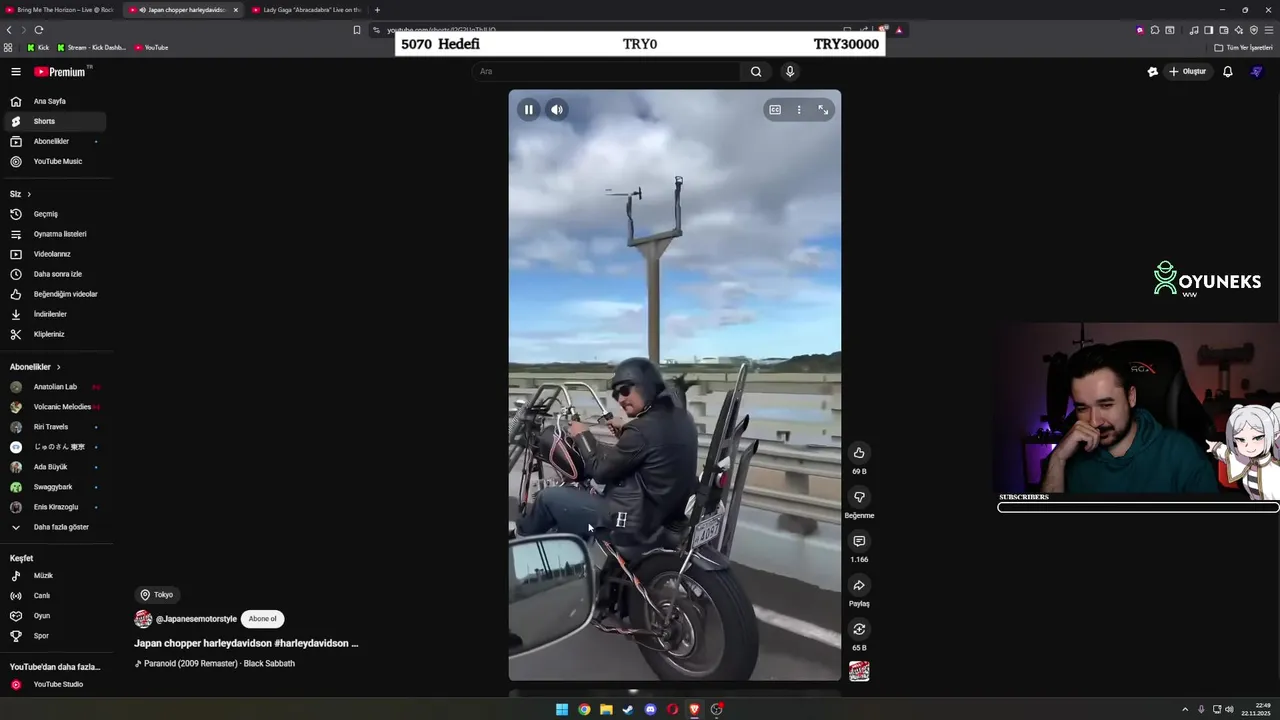
Task: Open Abonelikler sidebar entry with feed icon
Action: pyautogui.click(x=55, y=141)
